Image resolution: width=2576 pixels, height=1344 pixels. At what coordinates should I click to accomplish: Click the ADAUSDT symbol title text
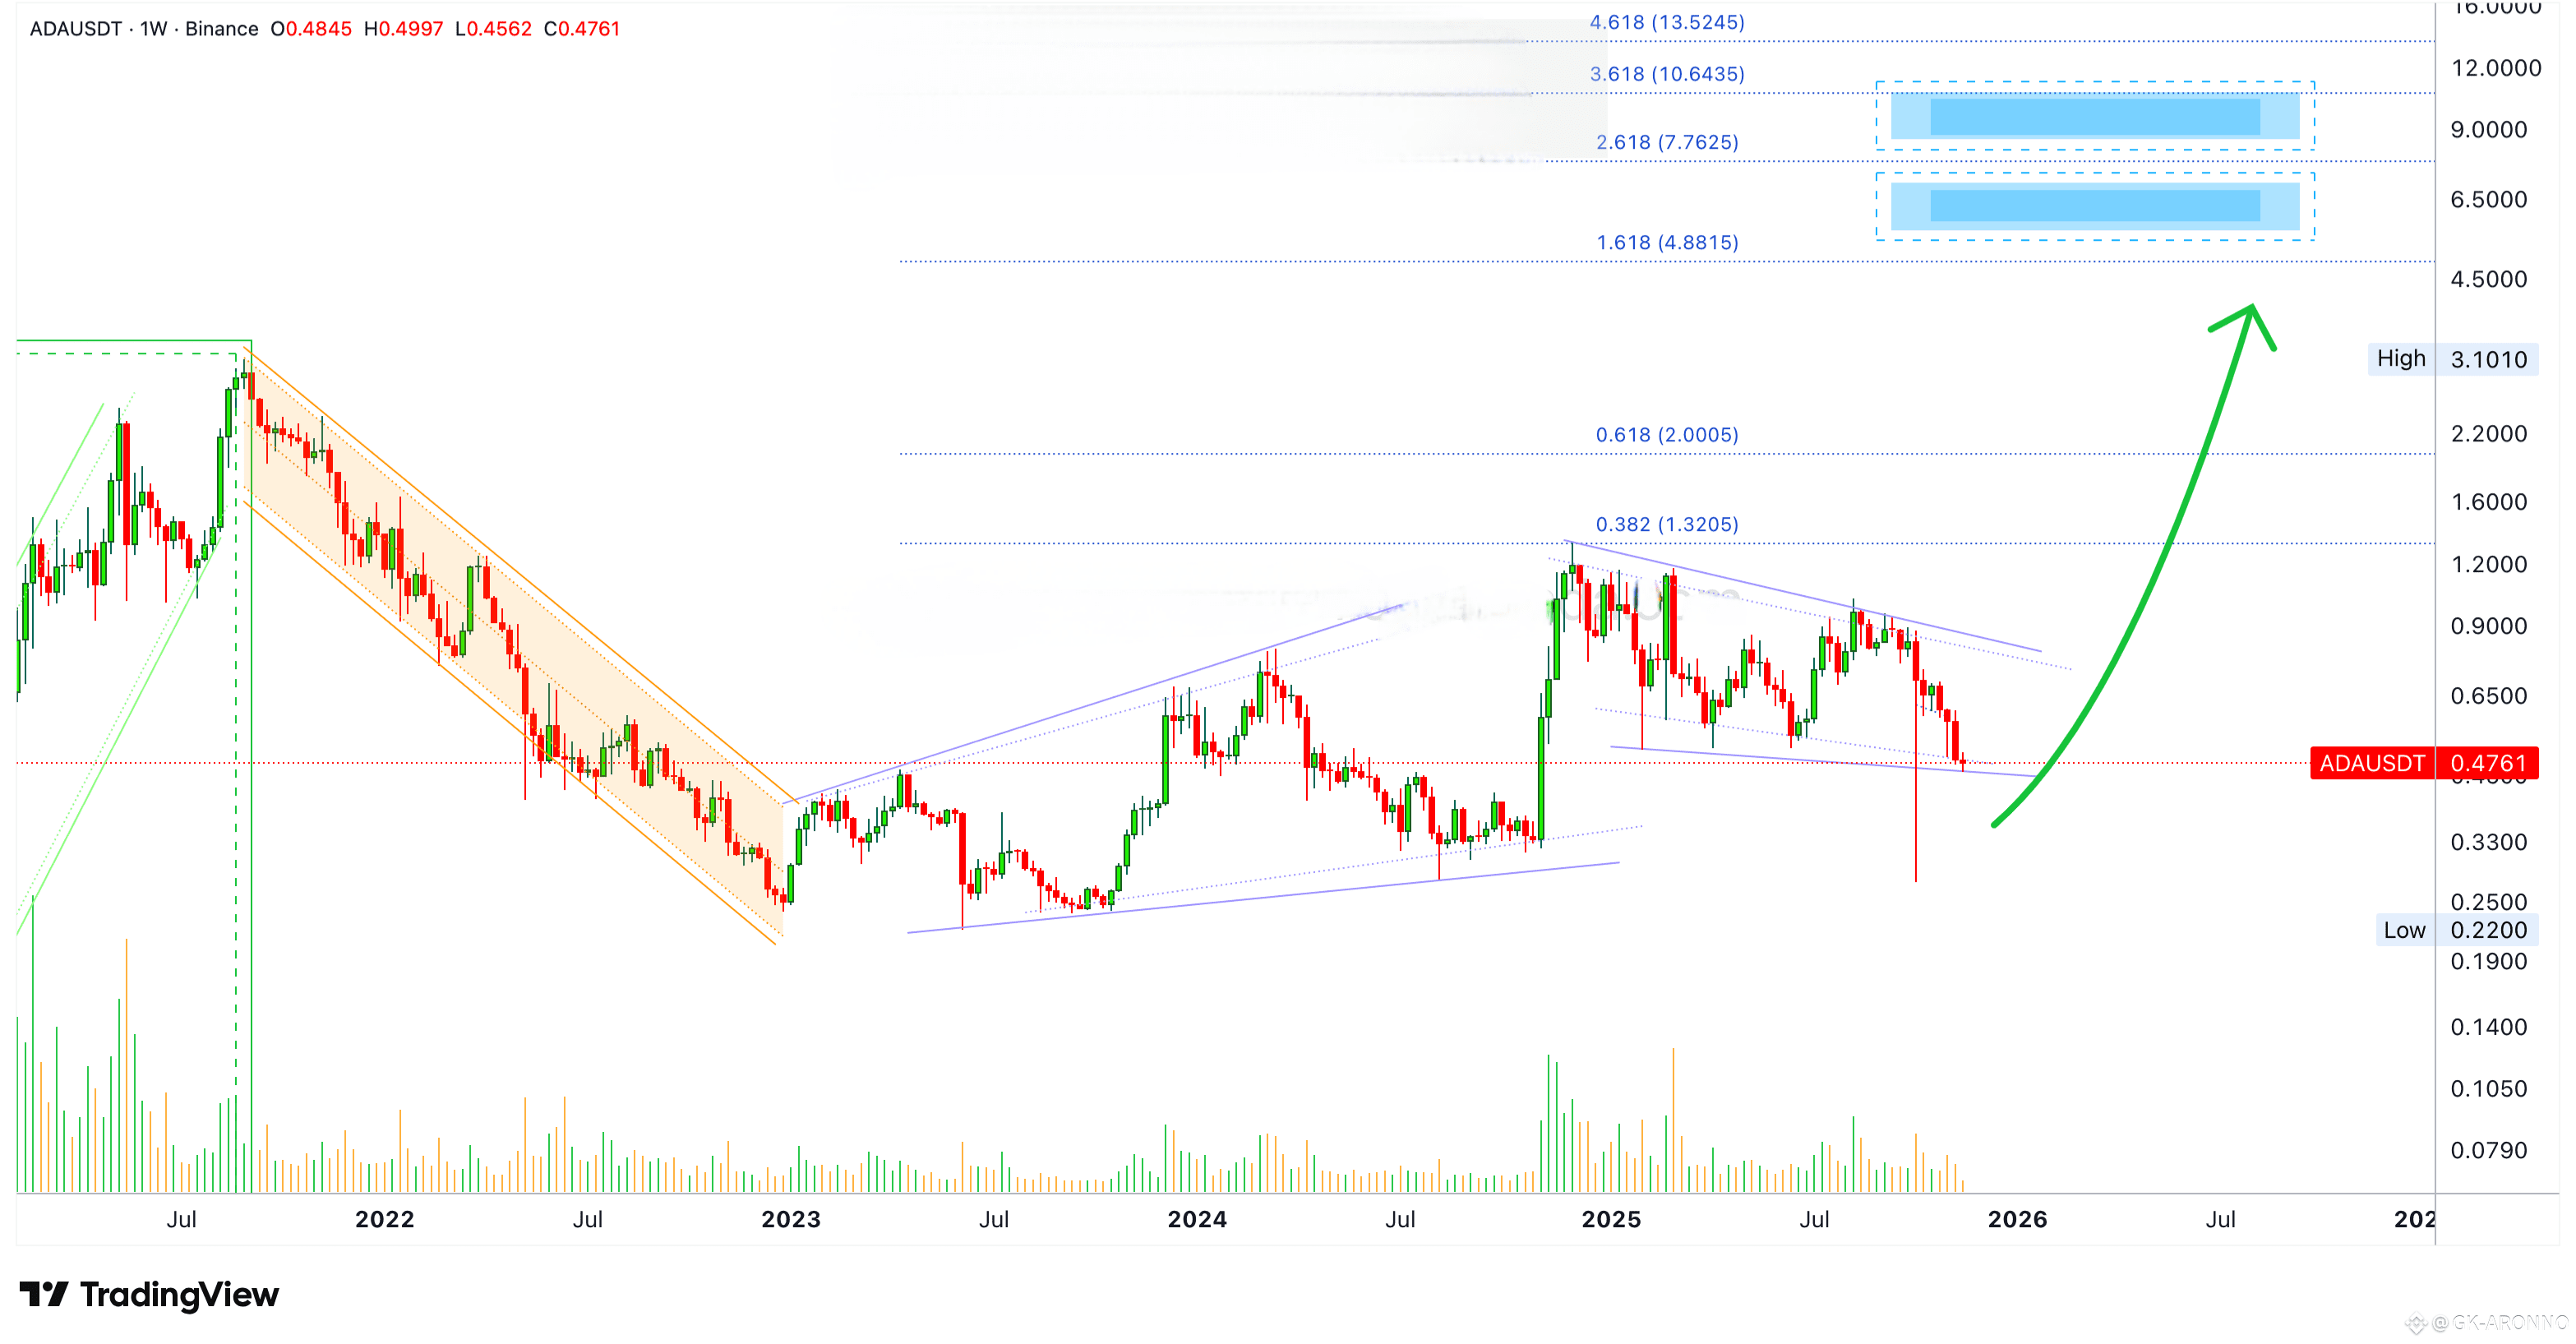click(75, 29)
